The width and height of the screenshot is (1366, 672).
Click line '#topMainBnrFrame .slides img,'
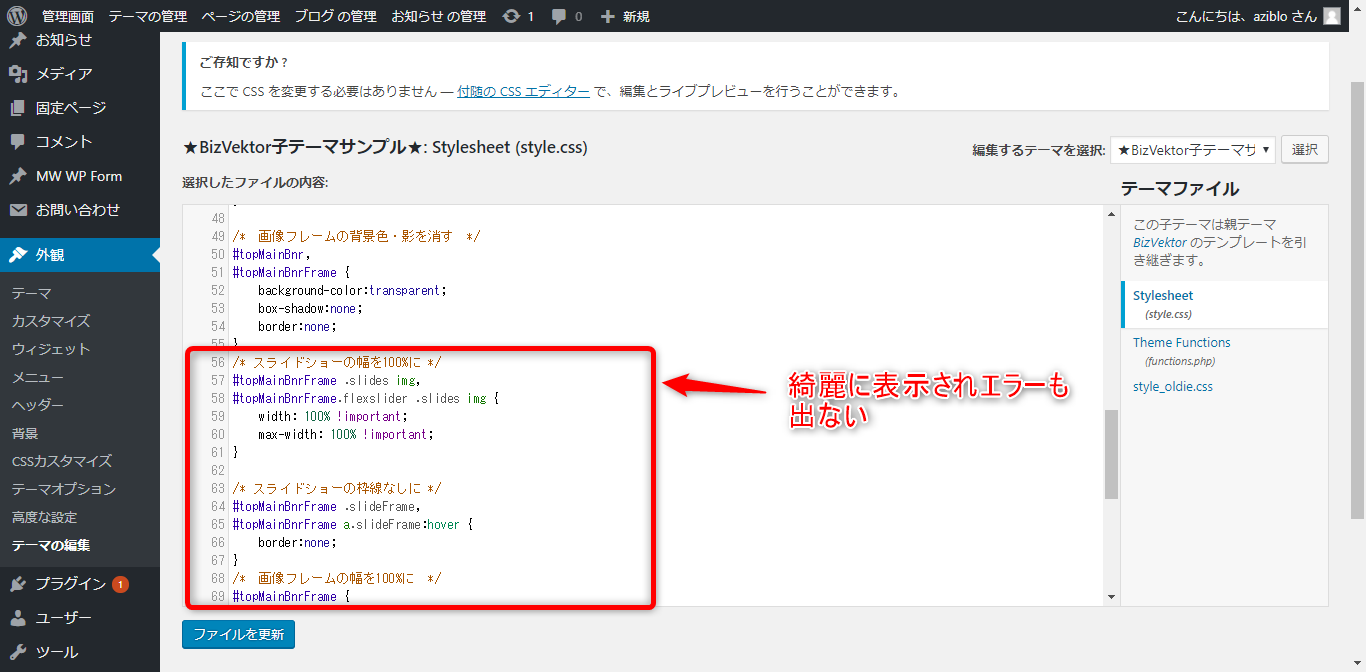point(326,380)
